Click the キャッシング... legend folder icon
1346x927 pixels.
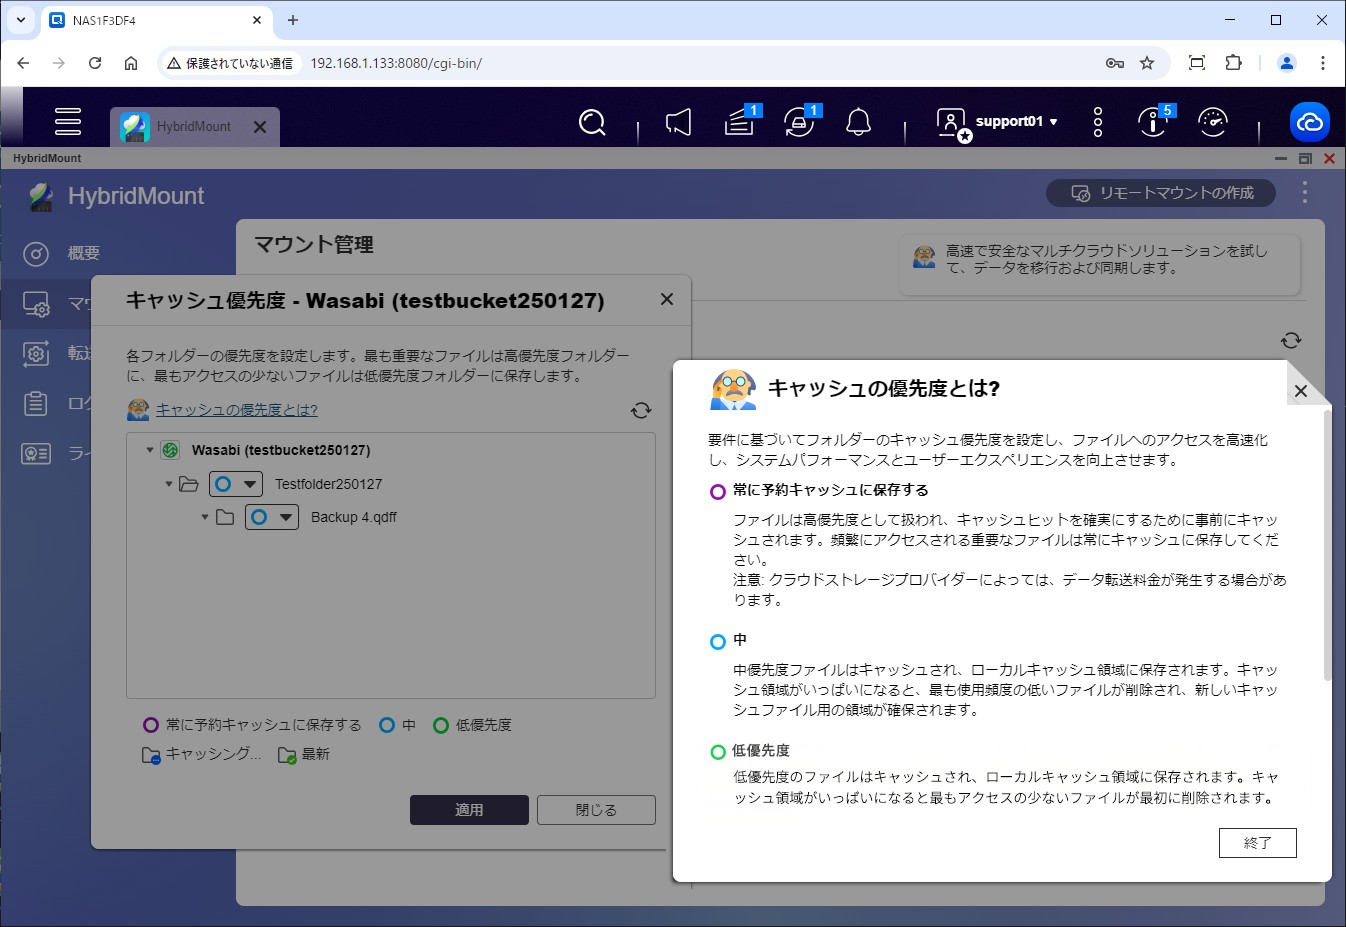[x=151, y=755]
